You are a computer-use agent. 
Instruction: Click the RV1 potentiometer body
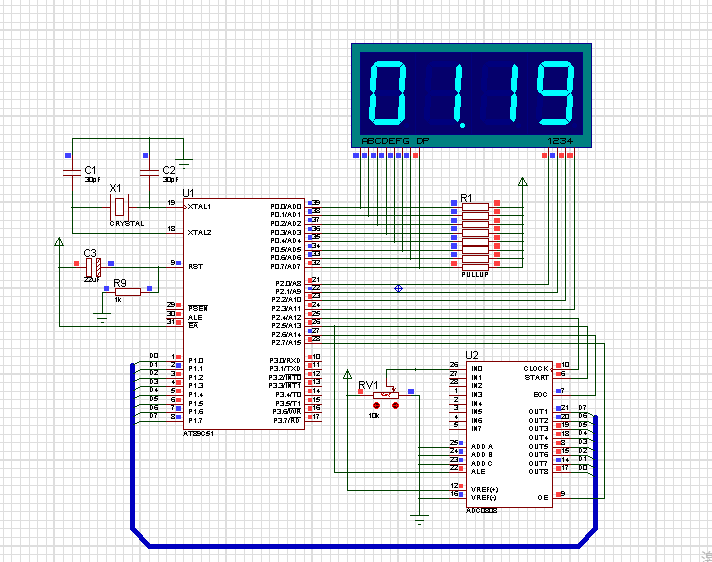386,395
